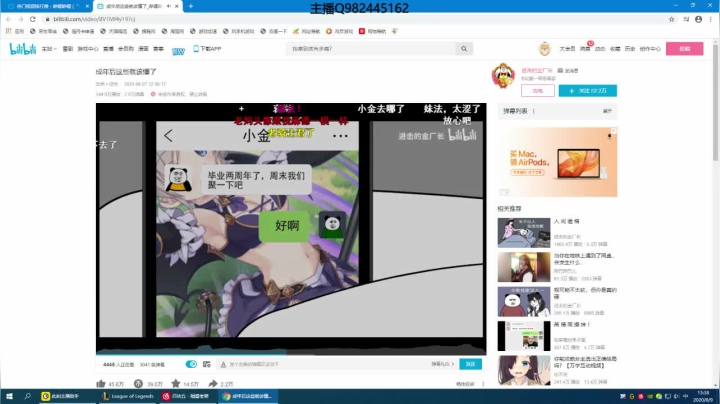Click the send message envelope icon
The height and width of the screenshot is (404, 720).
tap(560, 71)
